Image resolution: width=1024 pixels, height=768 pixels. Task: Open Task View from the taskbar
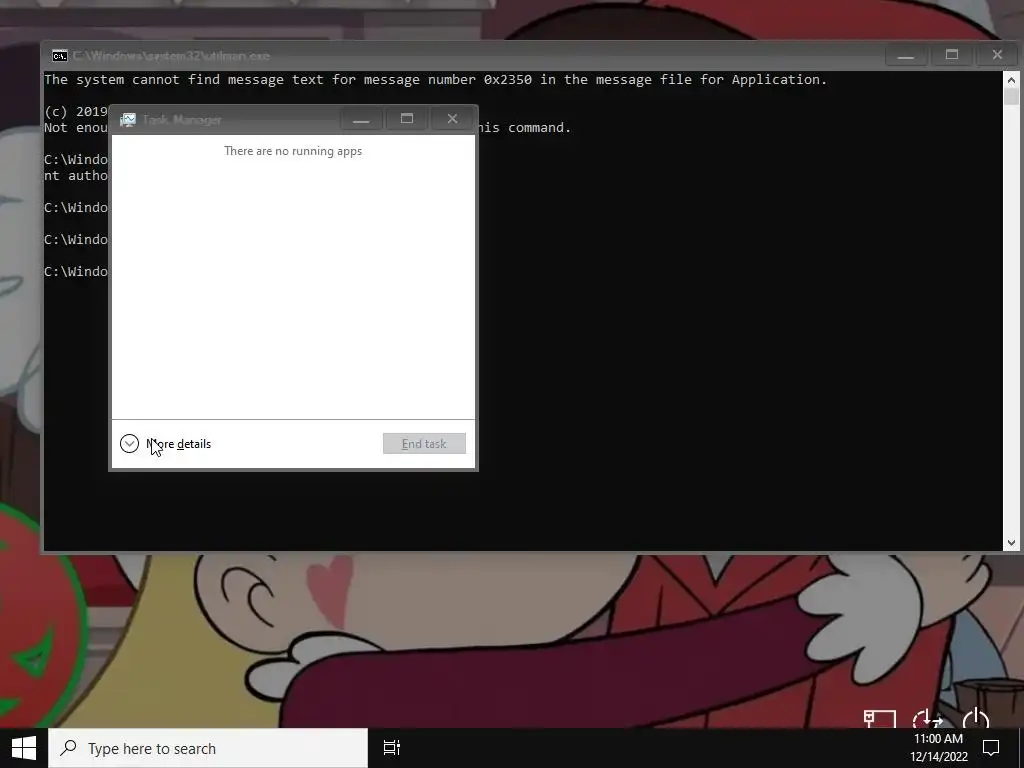392,748
